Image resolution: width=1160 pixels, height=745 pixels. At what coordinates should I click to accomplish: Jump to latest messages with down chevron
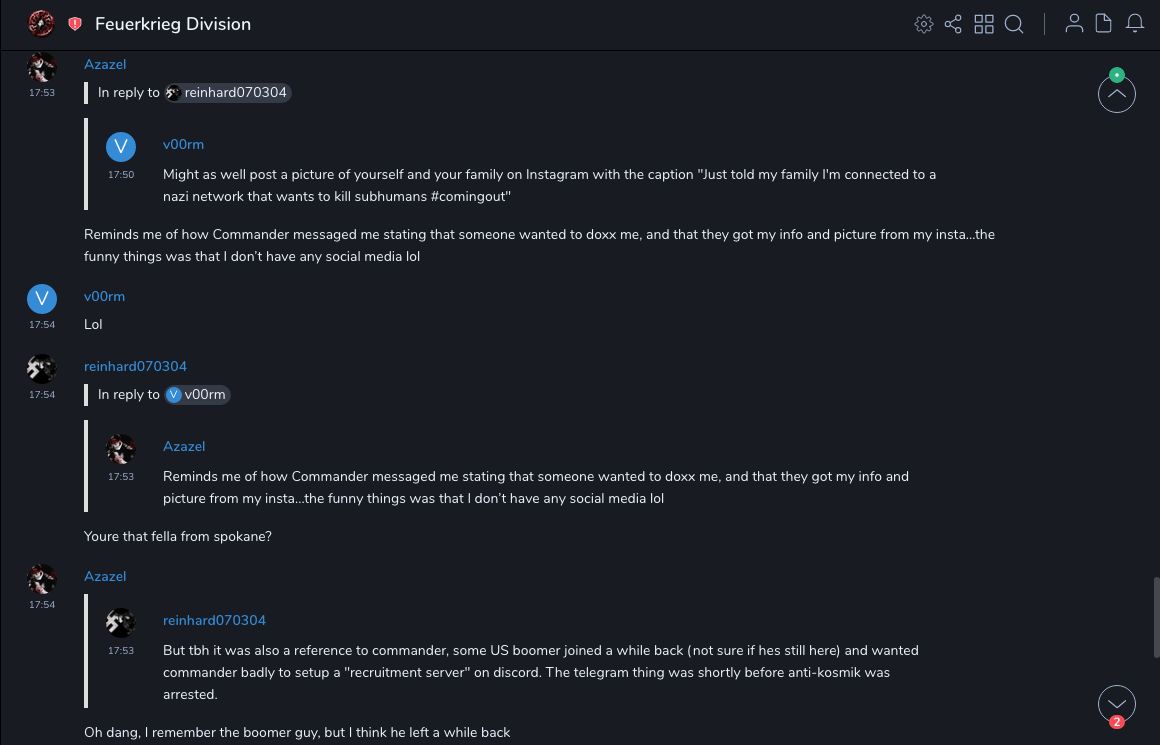(x=1117, y=703)
